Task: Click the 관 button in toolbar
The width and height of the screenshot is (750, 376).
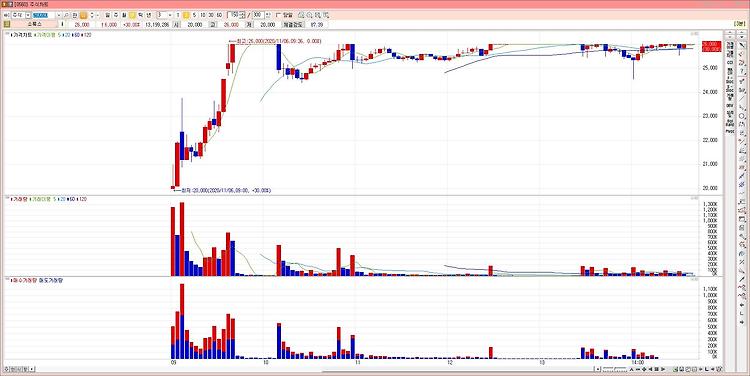Action: point(75,15)
